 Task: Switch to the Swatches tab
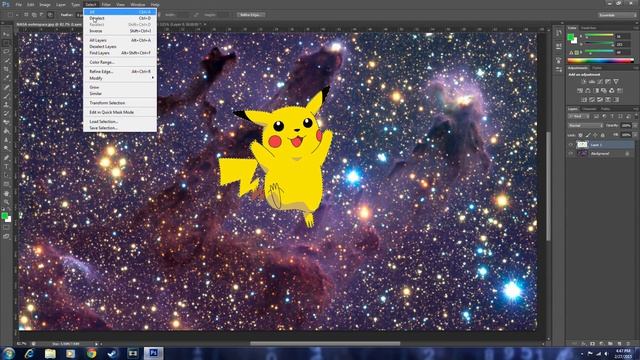point(589,28)
